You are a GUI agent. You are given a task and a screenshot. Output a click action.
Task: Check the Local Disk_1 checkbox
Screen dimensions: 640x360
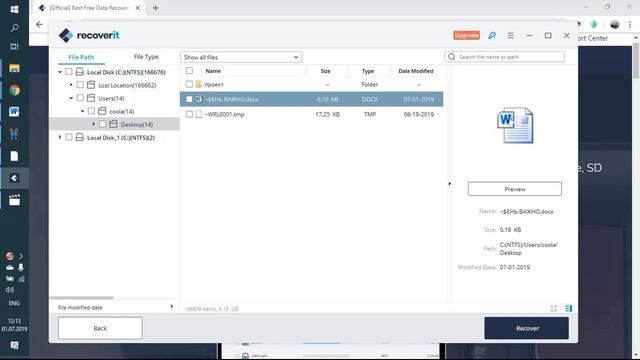click(x=69, y=137)
